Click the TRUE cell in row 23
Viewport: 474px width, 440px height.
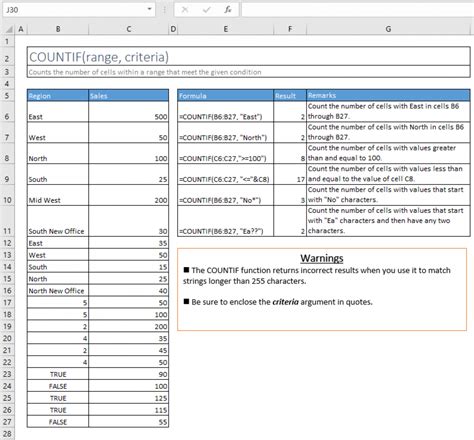(58, 374)
